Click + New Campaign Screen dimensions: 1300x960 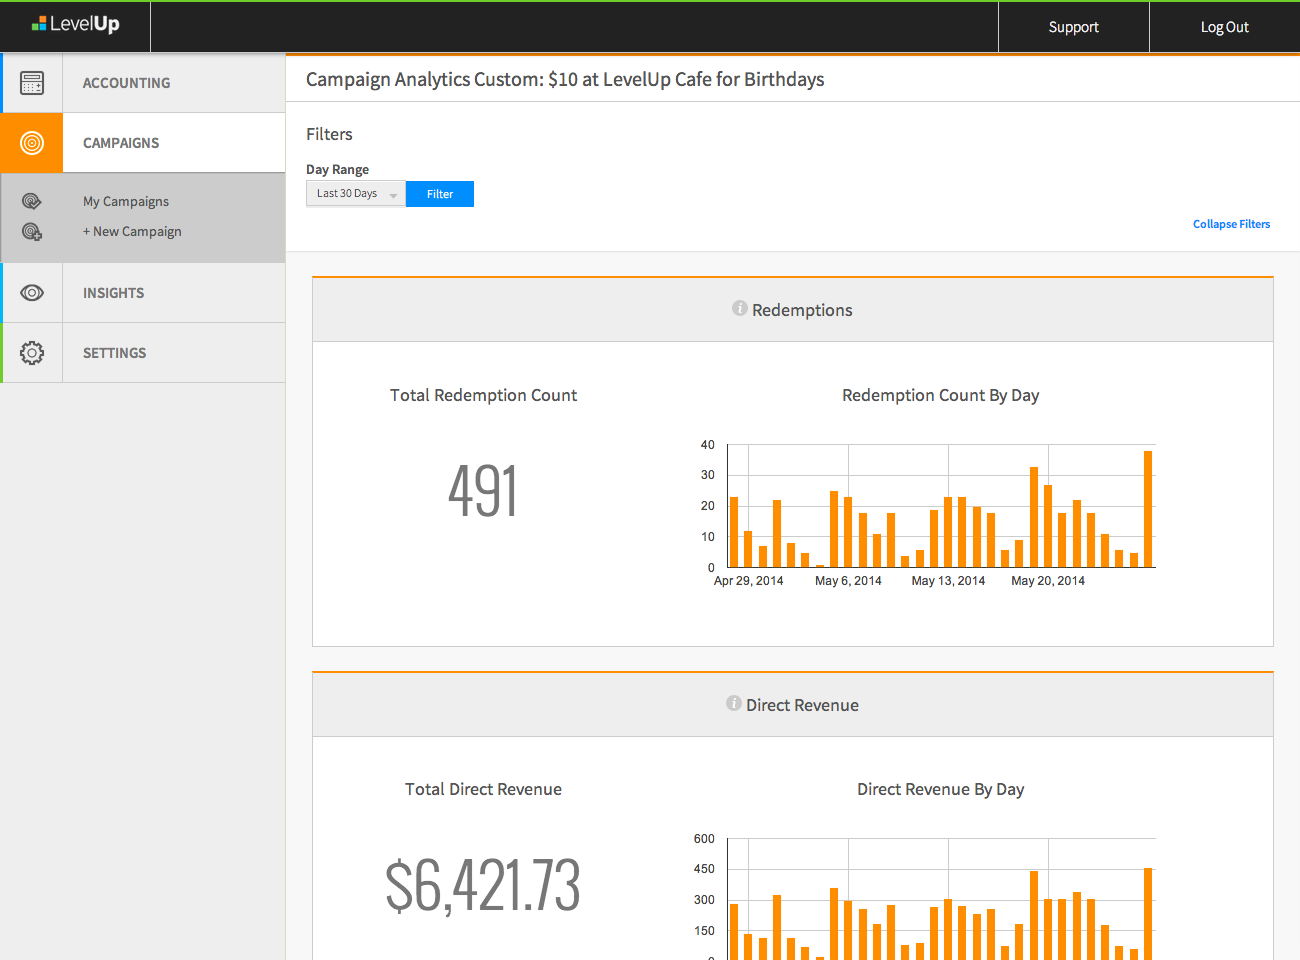tap(132, 231)
